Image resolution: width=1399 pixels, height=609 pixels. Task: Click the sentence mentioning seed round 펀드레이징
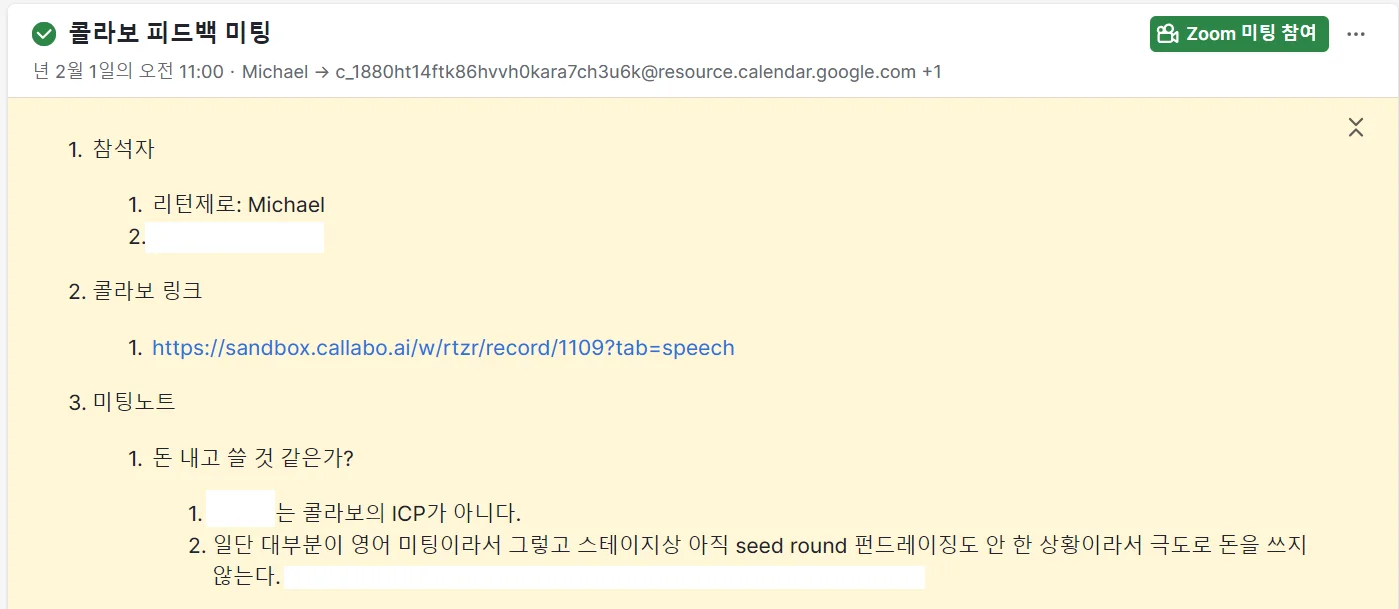tap(760, 546)
